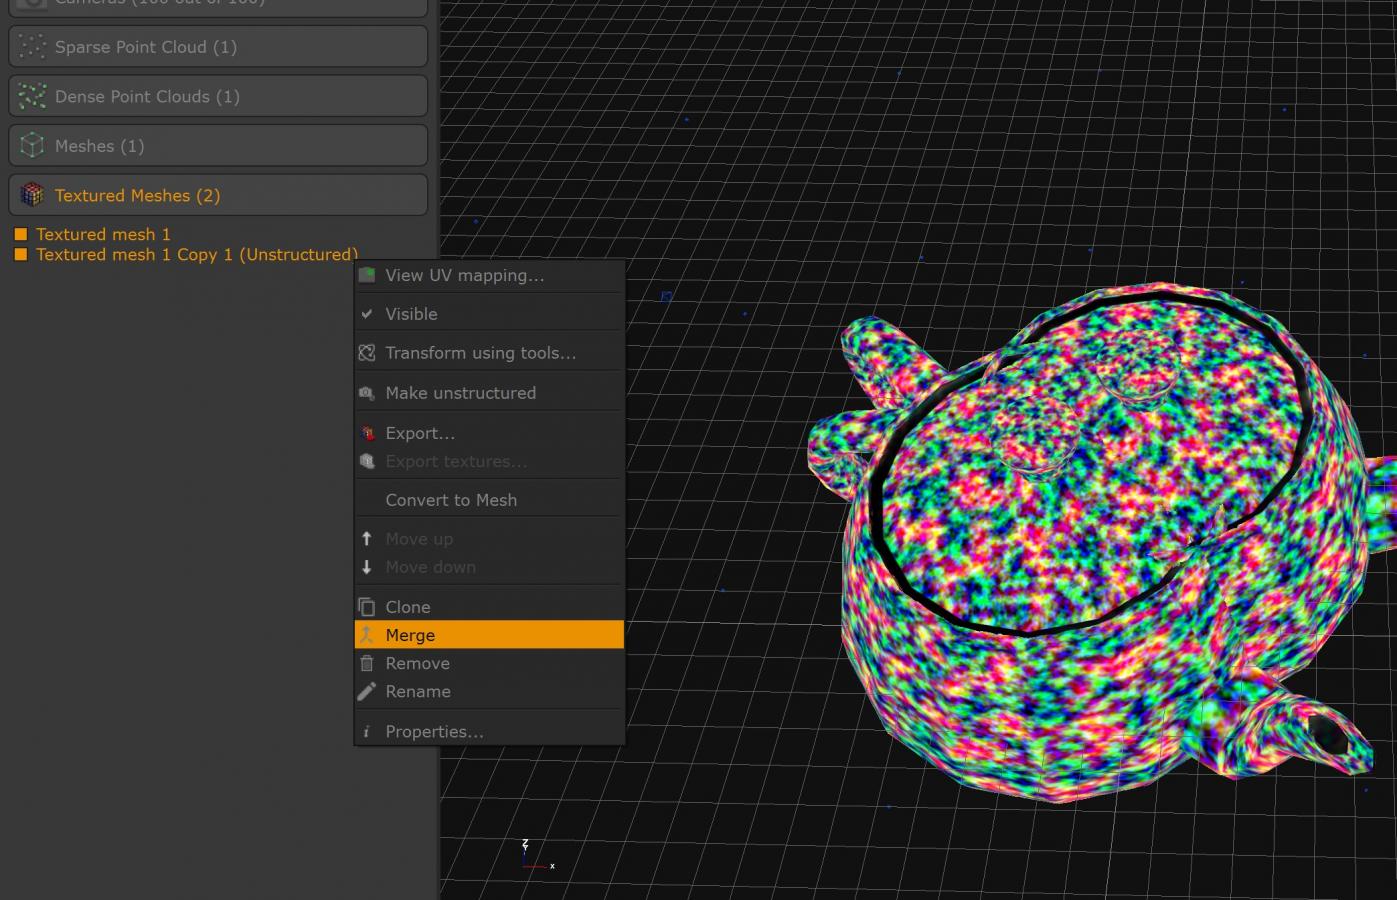Screen dimensions: 1397x900
Task: Click the Merge icon in menu
Action: pyautogui.click(x=367, y=635)
